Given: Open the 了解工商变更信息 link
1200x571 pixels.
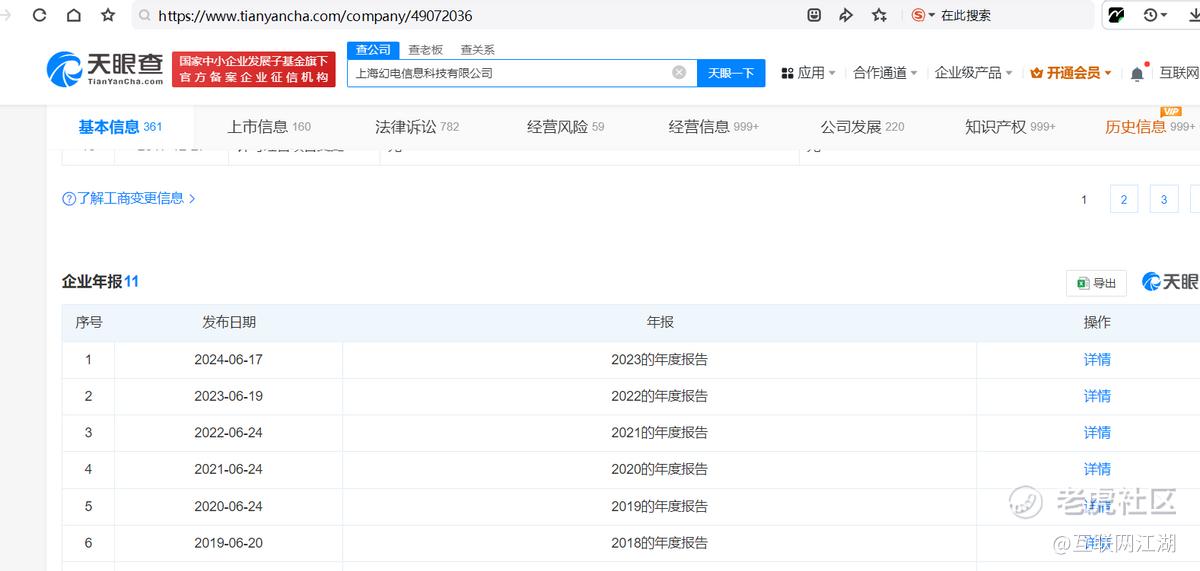Looking at the screenshot, I should [x=130, y=199].
